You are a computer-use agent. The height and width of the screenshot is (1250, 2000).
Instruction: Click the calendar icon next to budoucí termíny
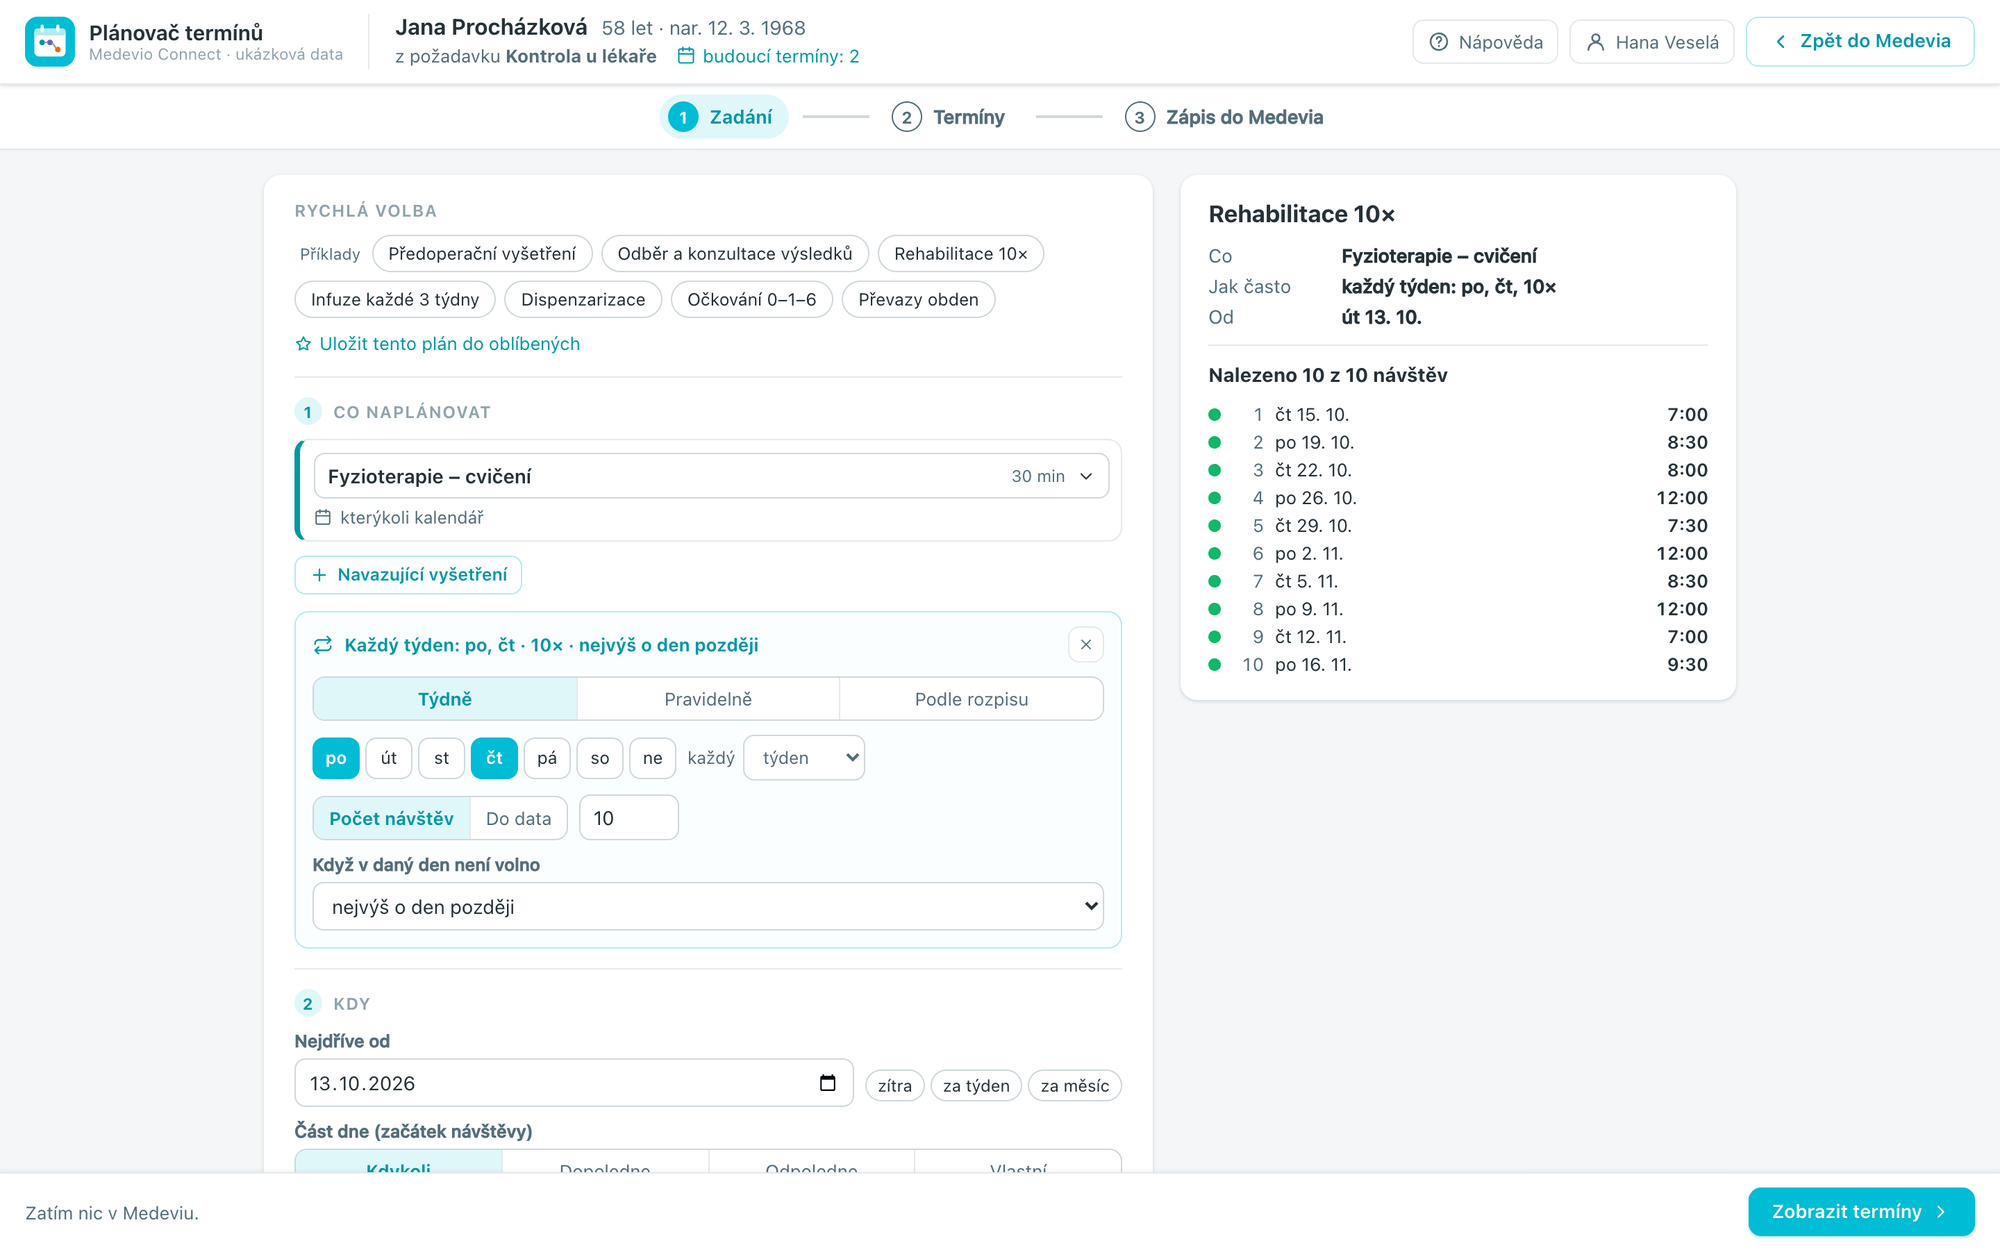click(686, 56)
